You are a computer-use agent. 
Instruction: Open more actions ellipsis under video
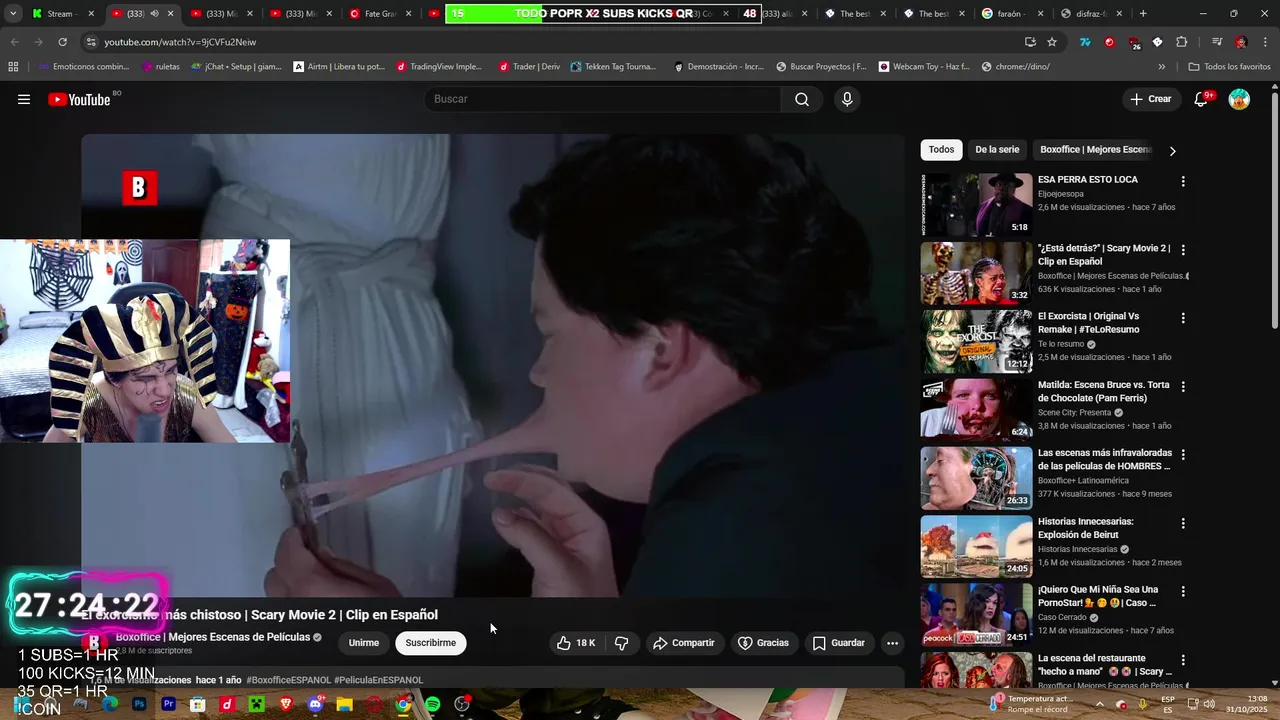click(892, 643)
